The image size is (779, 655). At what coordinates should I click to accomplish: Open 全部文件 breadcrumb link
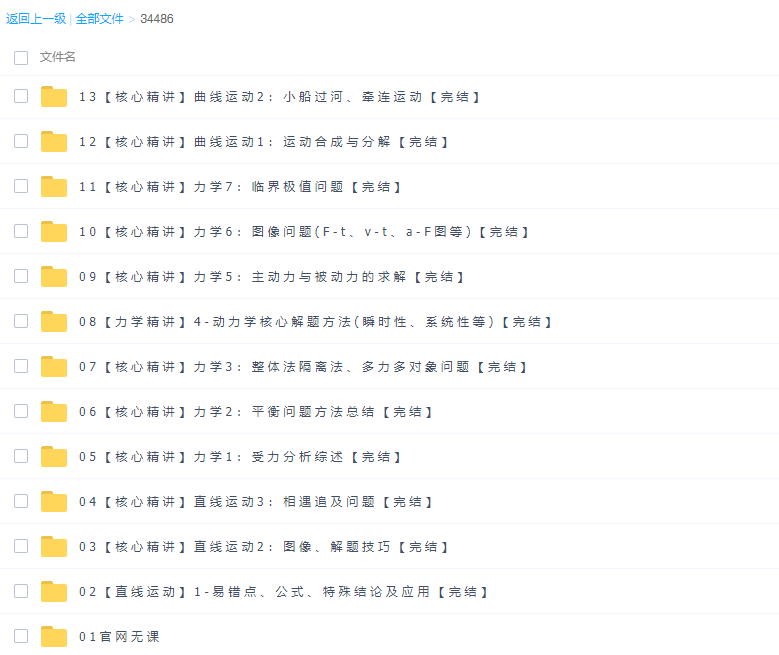pyautogui.click(x=99, y=19)
